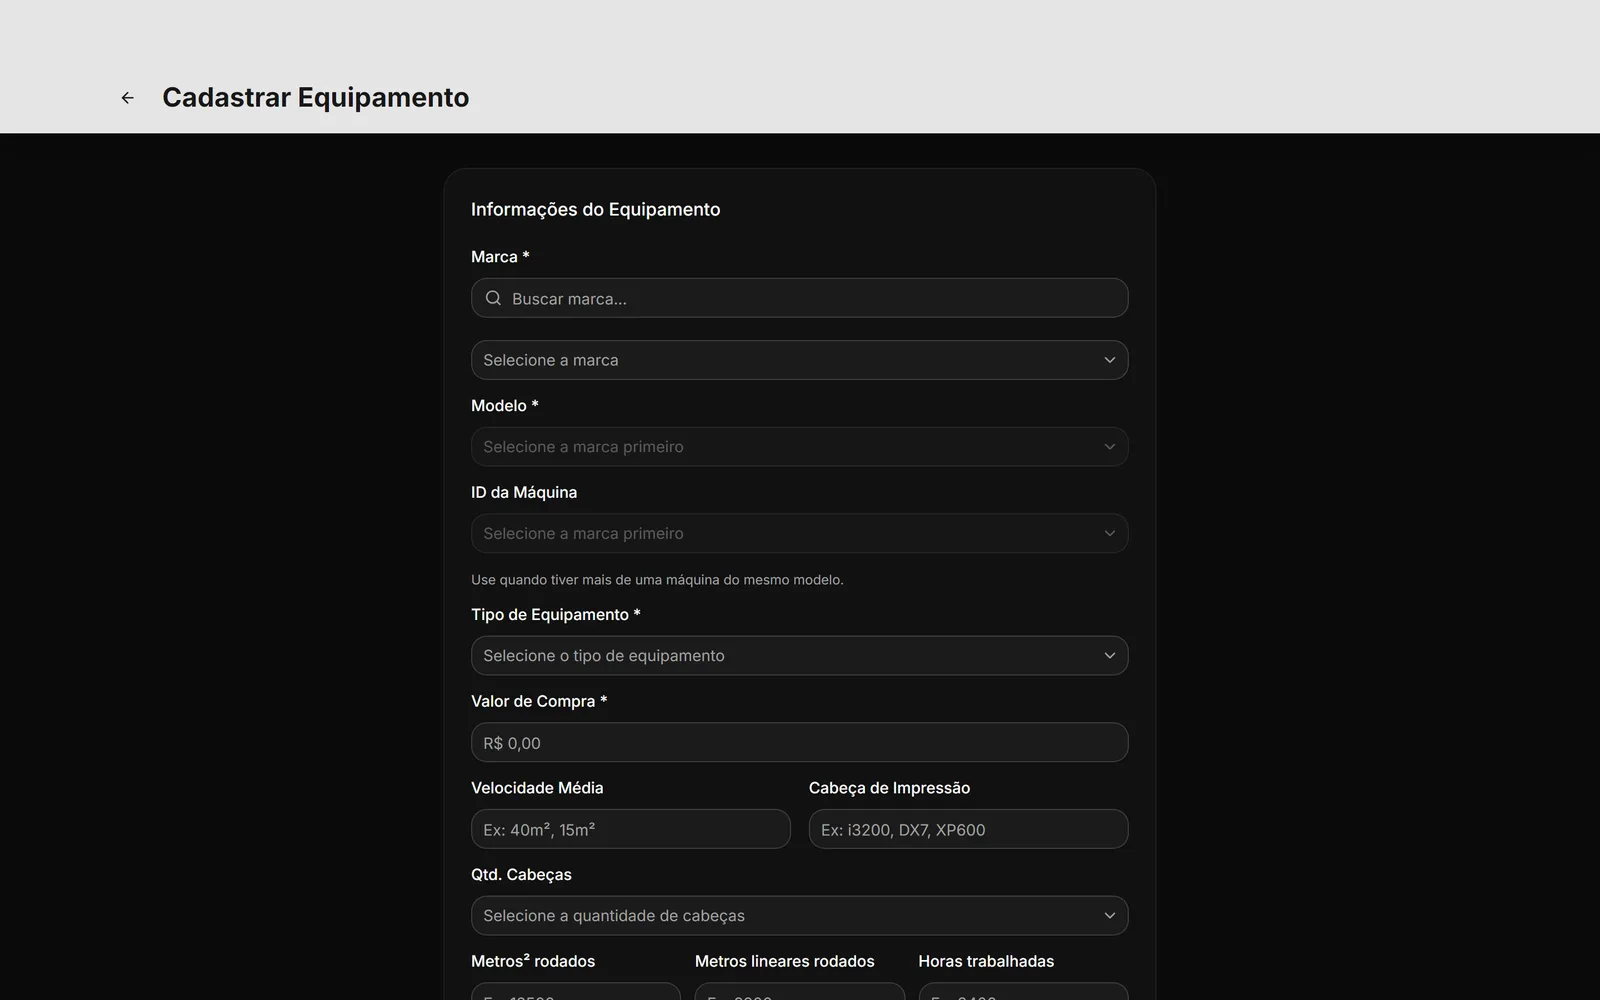
Task: Click the search icon in Buscar marca
Action: pos(493,298)
